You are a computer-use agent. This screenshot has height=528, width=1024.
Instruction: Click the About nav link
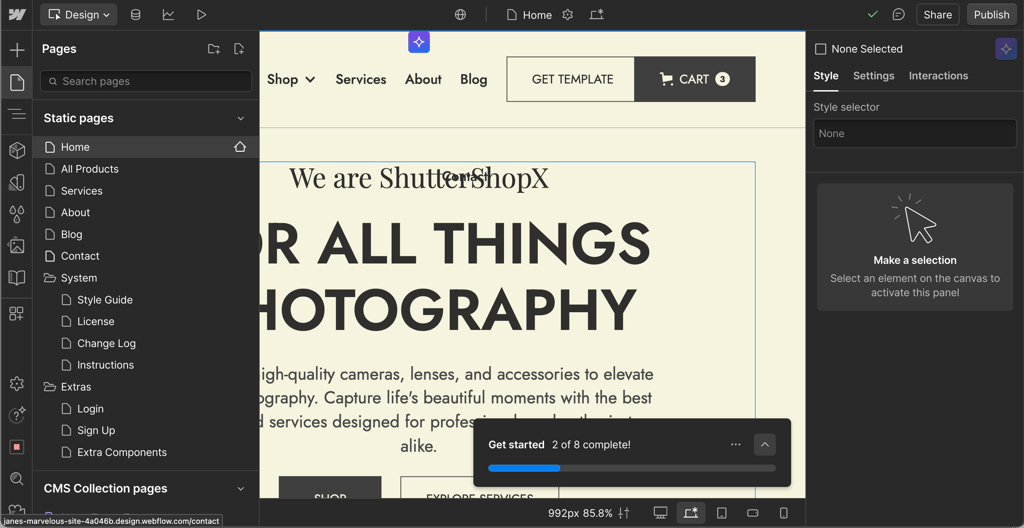point(423,79)
